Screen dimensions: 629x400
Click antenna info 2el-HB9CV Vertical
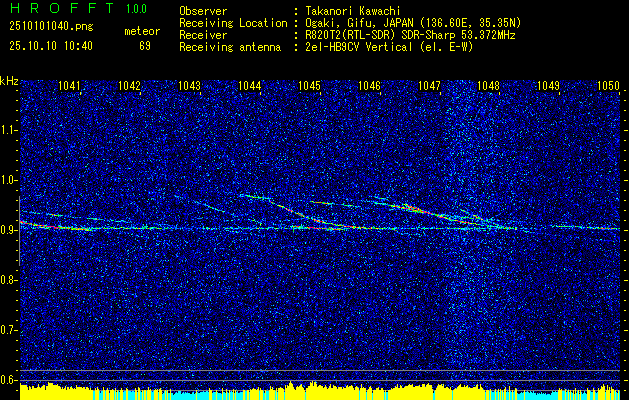pyautogui.click(x=389, y=47)
